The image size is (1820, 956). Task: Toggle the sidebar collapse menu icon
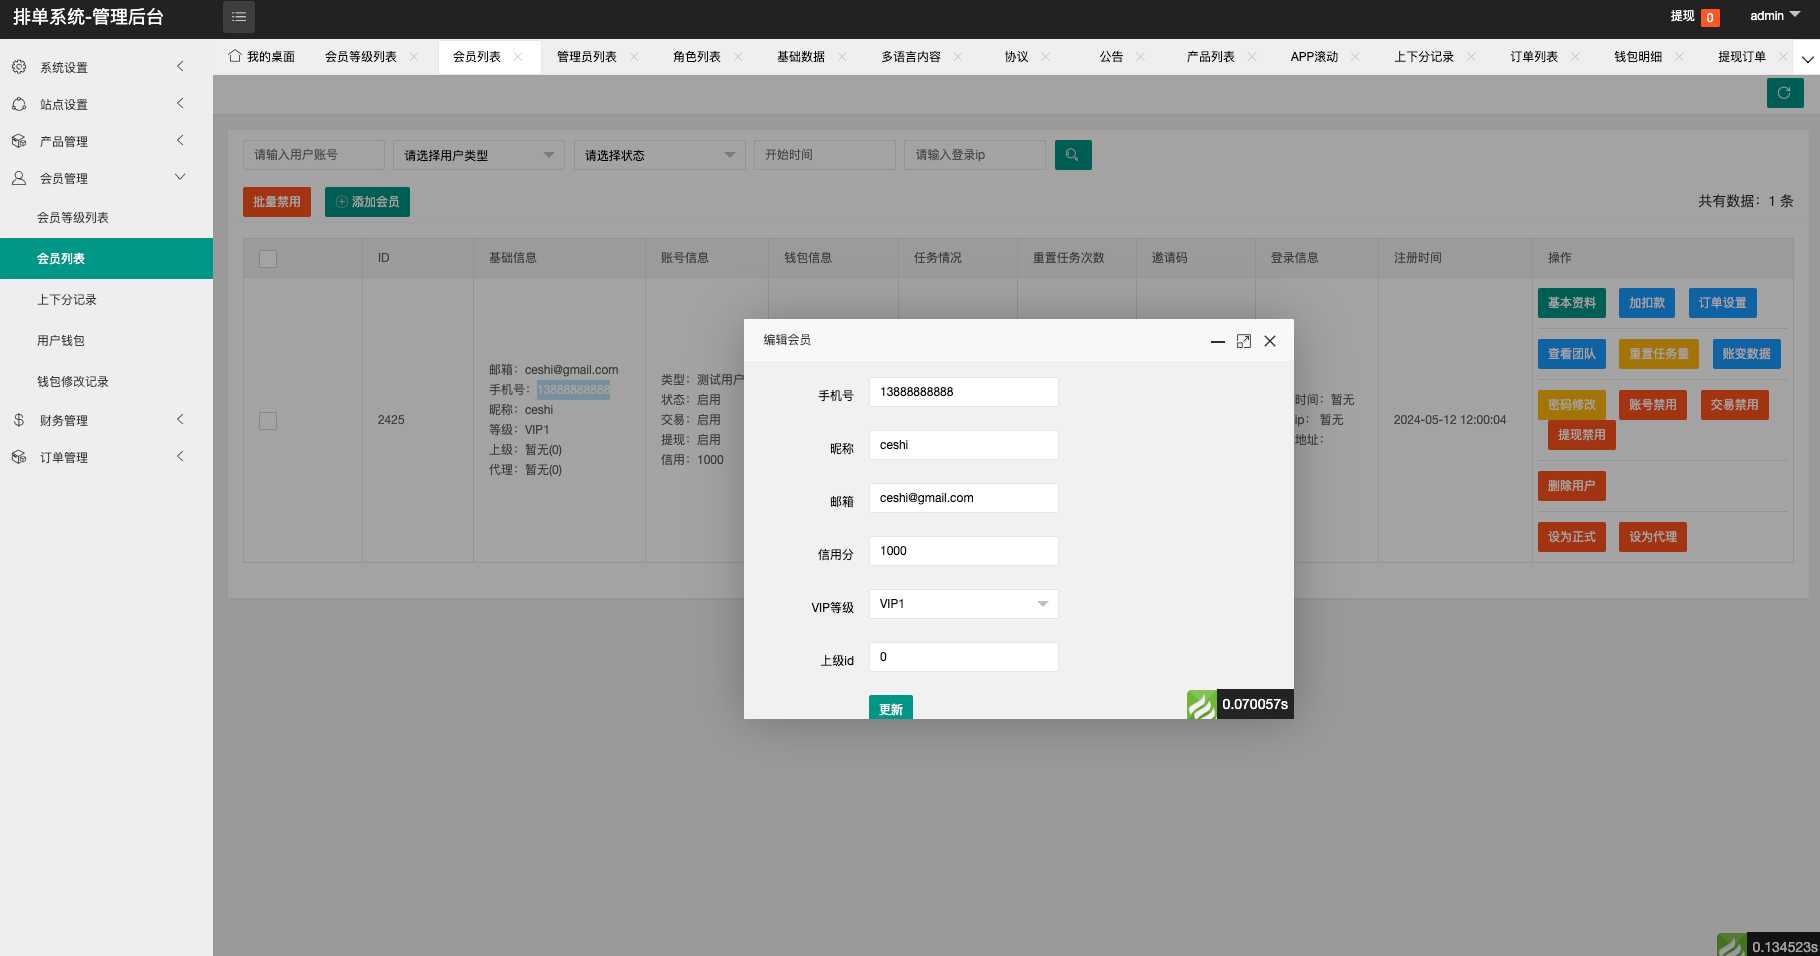pos(239,17)
